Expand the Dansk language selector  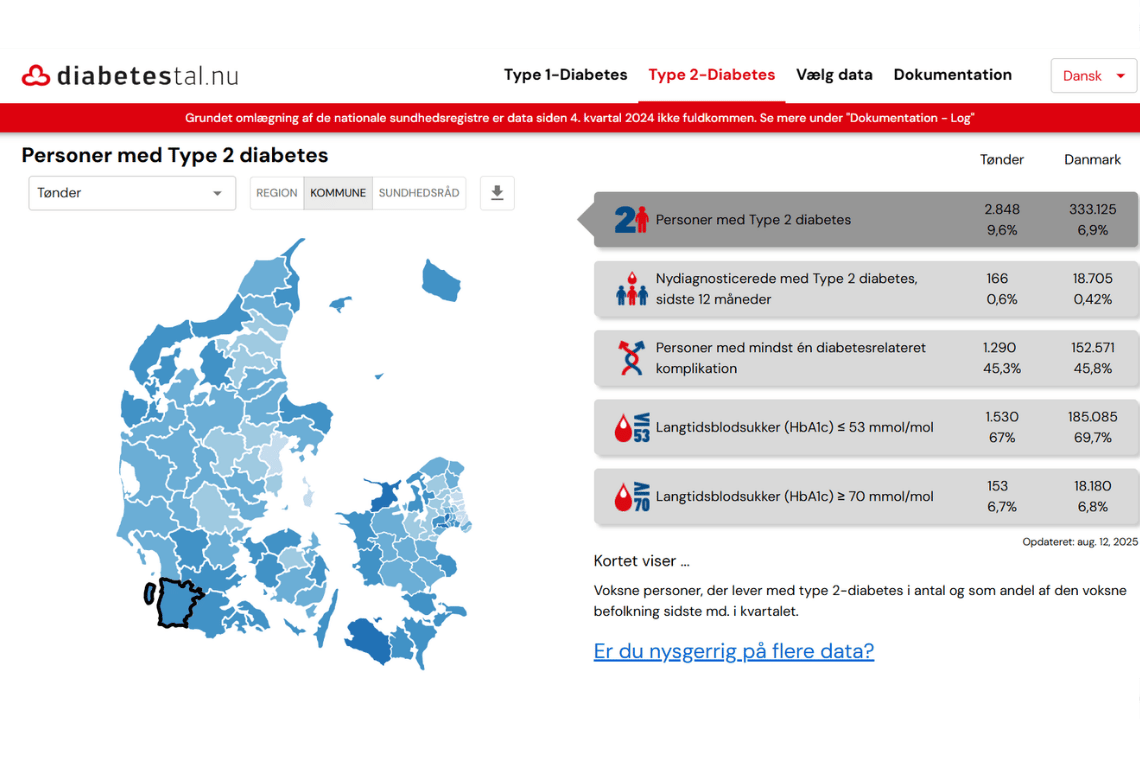pos(1093,75)
